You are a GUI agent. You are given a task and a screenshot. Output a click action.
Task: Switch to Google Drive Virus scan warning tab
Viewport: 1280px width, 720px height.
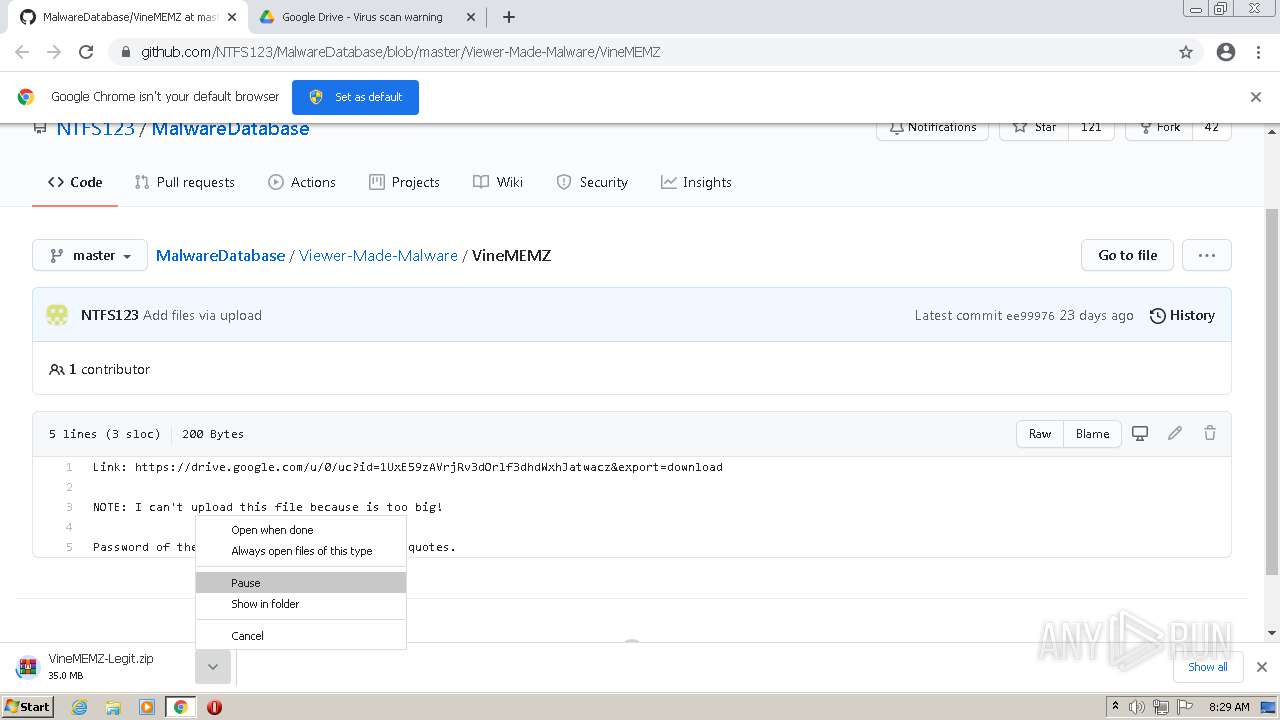click(x=362, y=17)
